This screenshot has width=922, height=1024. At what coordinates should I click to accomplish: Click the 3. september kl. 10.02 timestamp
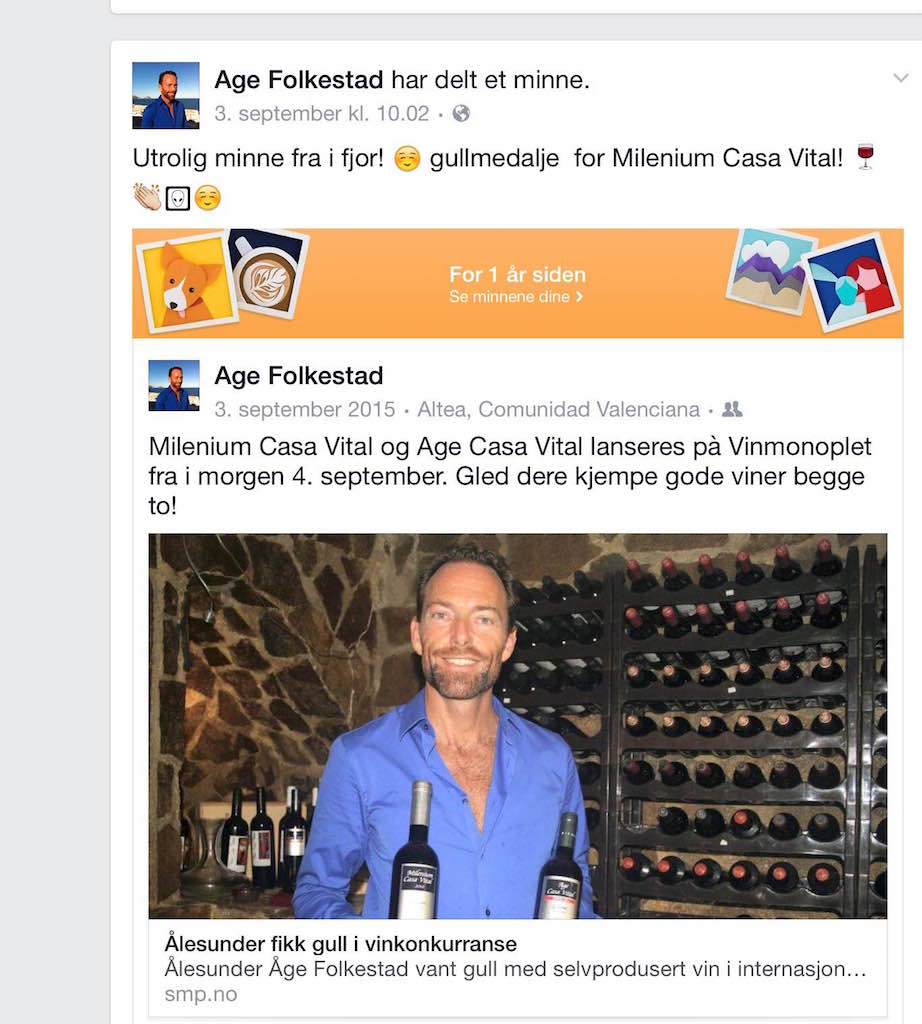(x=321, y=114)
